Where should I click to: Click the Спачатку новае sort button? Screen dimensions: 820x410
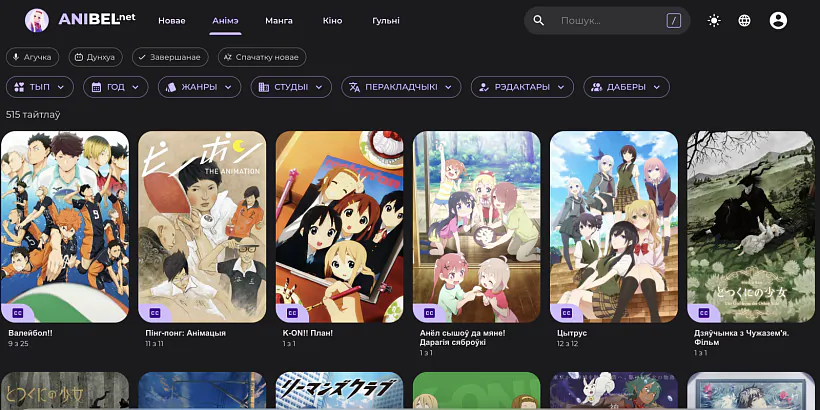pos(262,58)
